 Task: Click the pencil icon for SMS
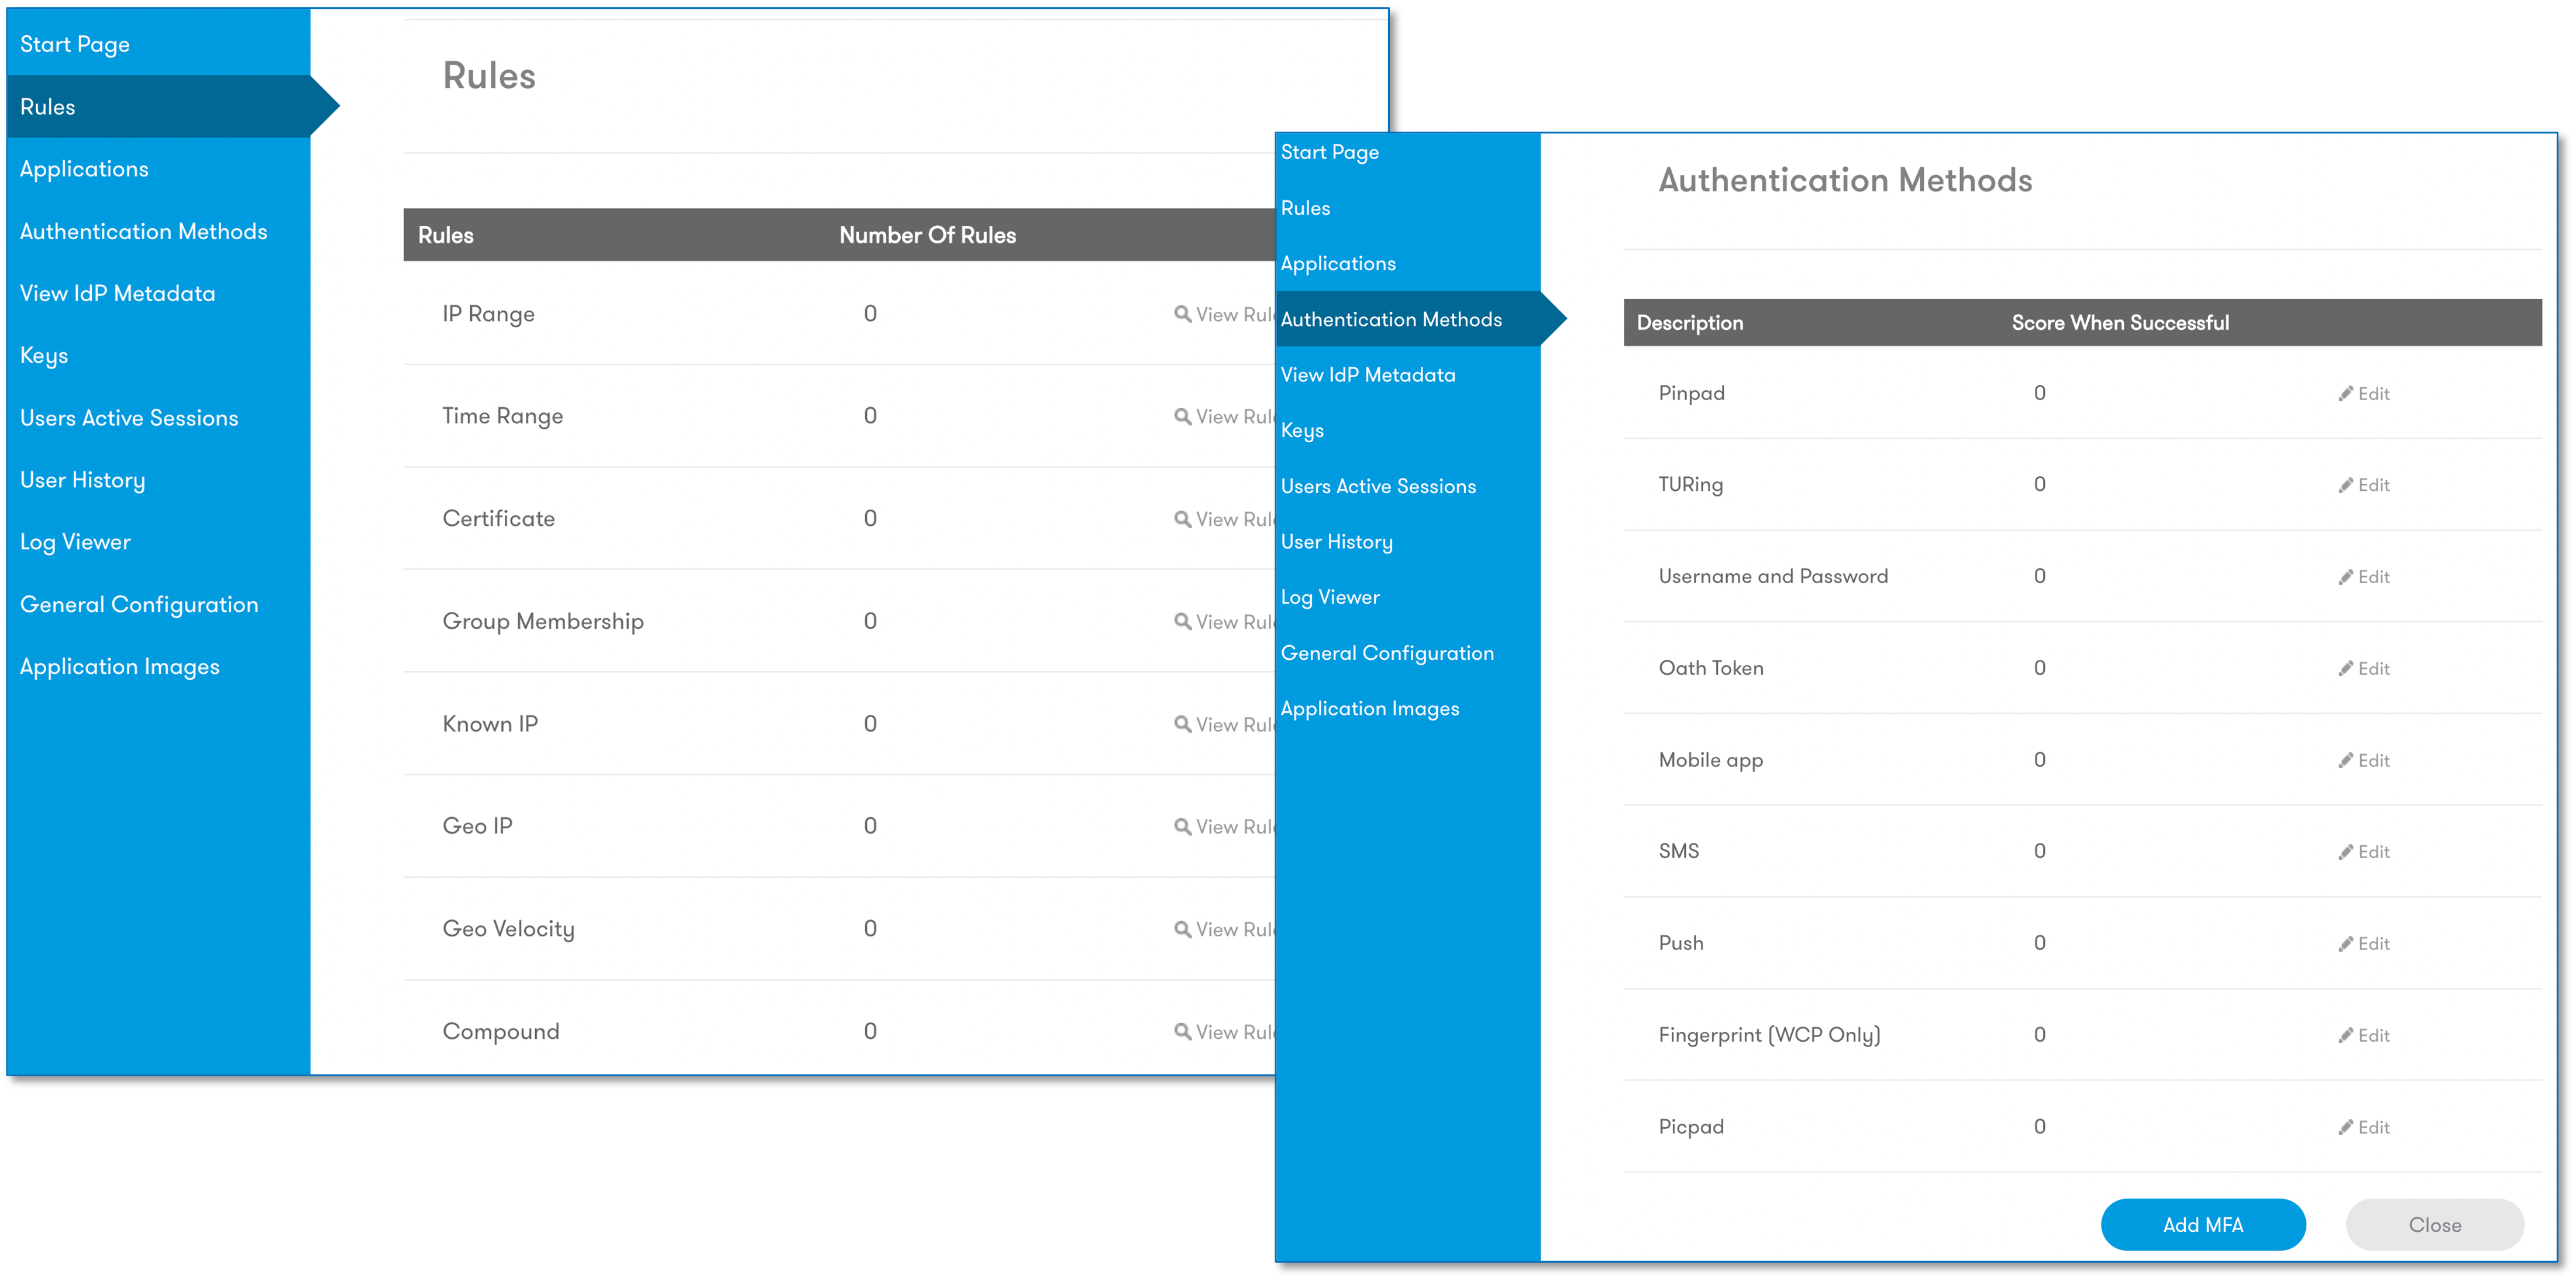tap(2345, 852)
